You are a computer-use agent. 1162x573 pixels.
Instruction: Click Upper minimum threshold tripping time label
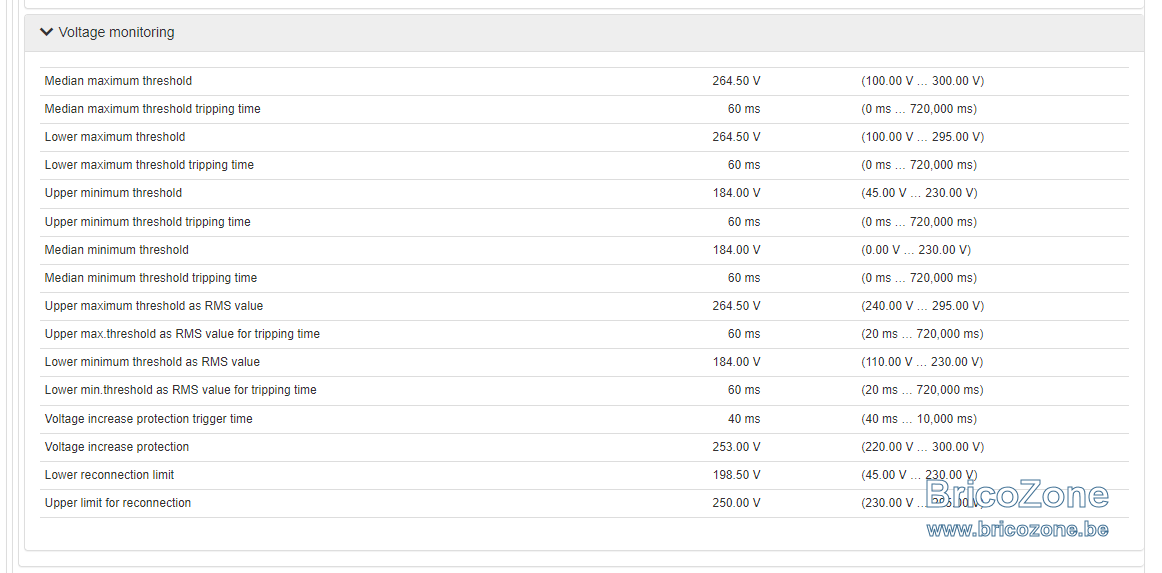click(147, 222)
